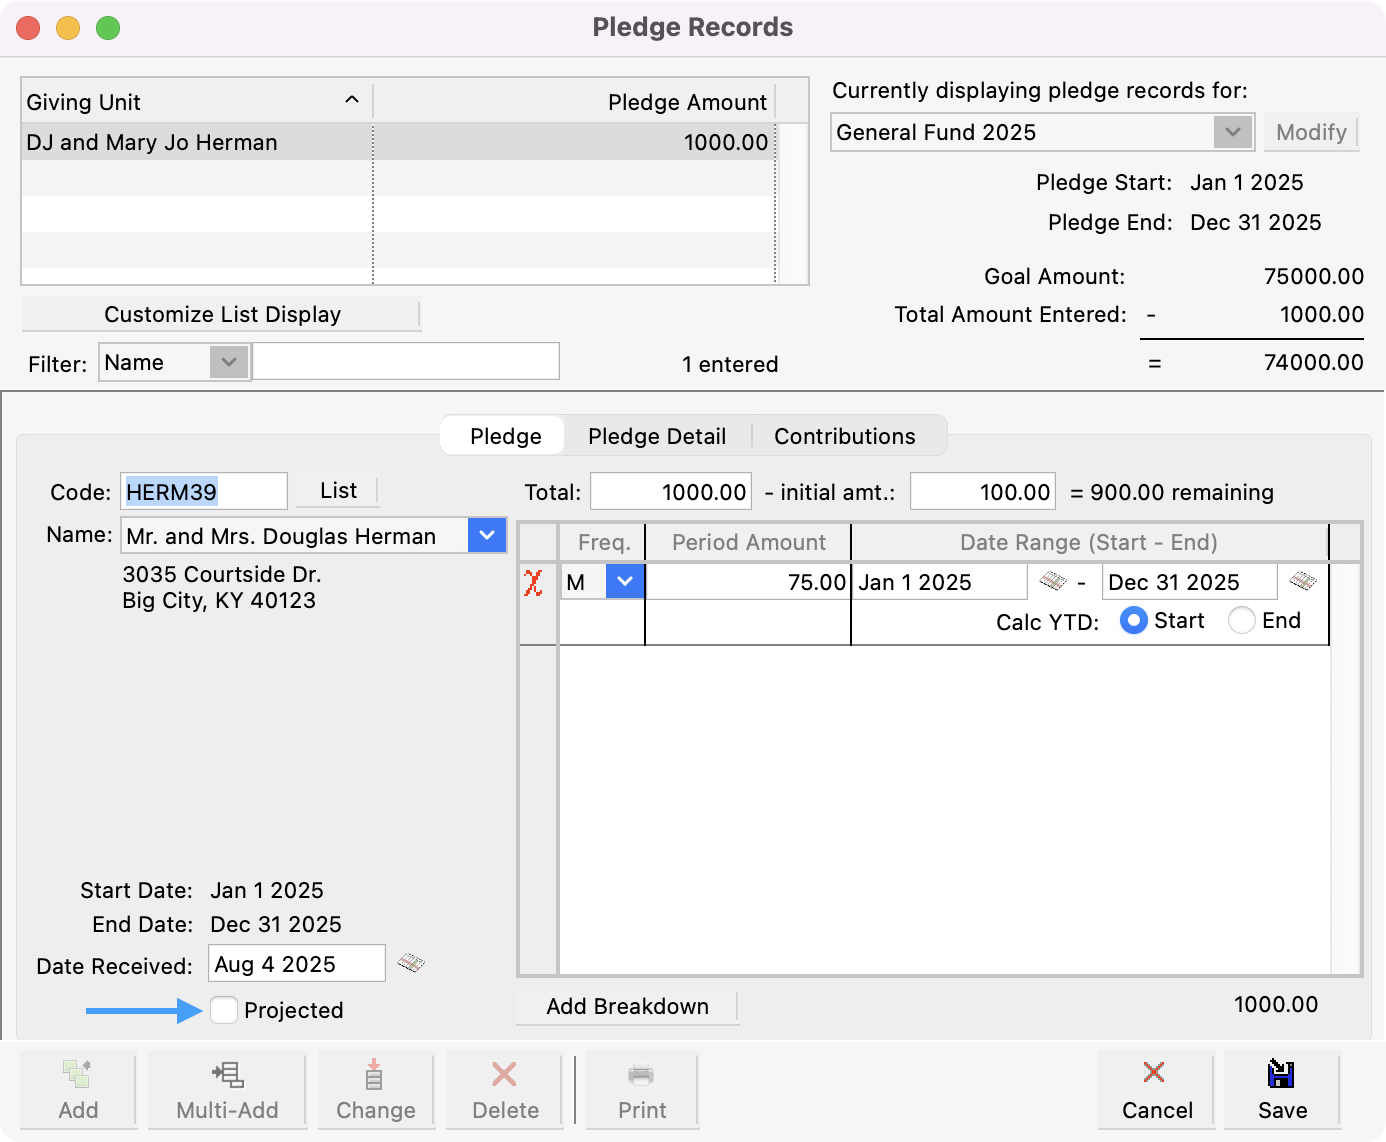Click the red X delete breakdown row icon
1386x1142 pixels.
(x=533, y=583)
